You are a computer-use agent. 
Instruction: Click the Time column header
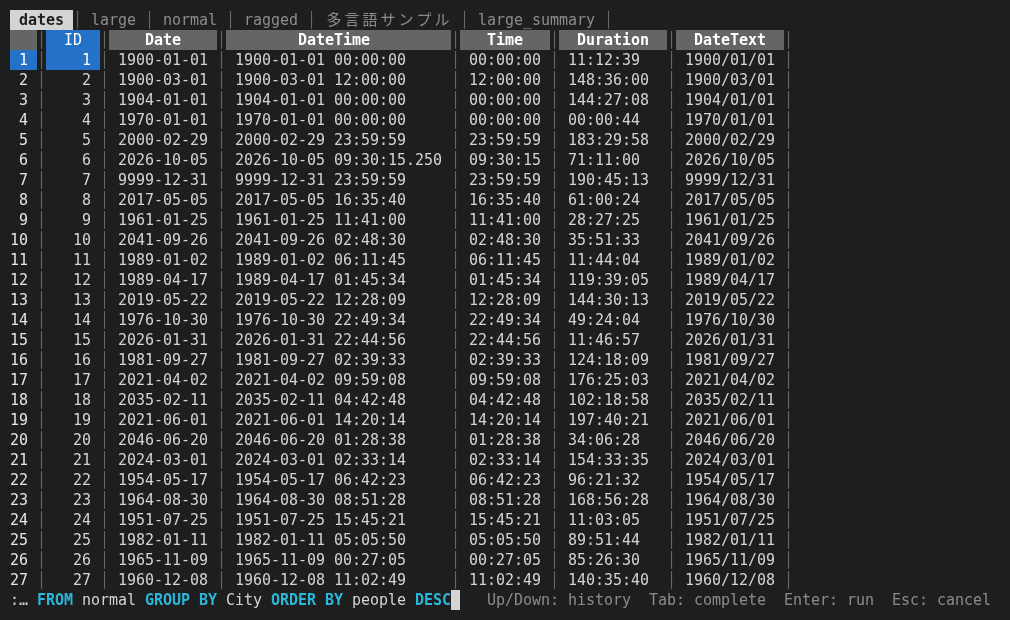[505, 40]
